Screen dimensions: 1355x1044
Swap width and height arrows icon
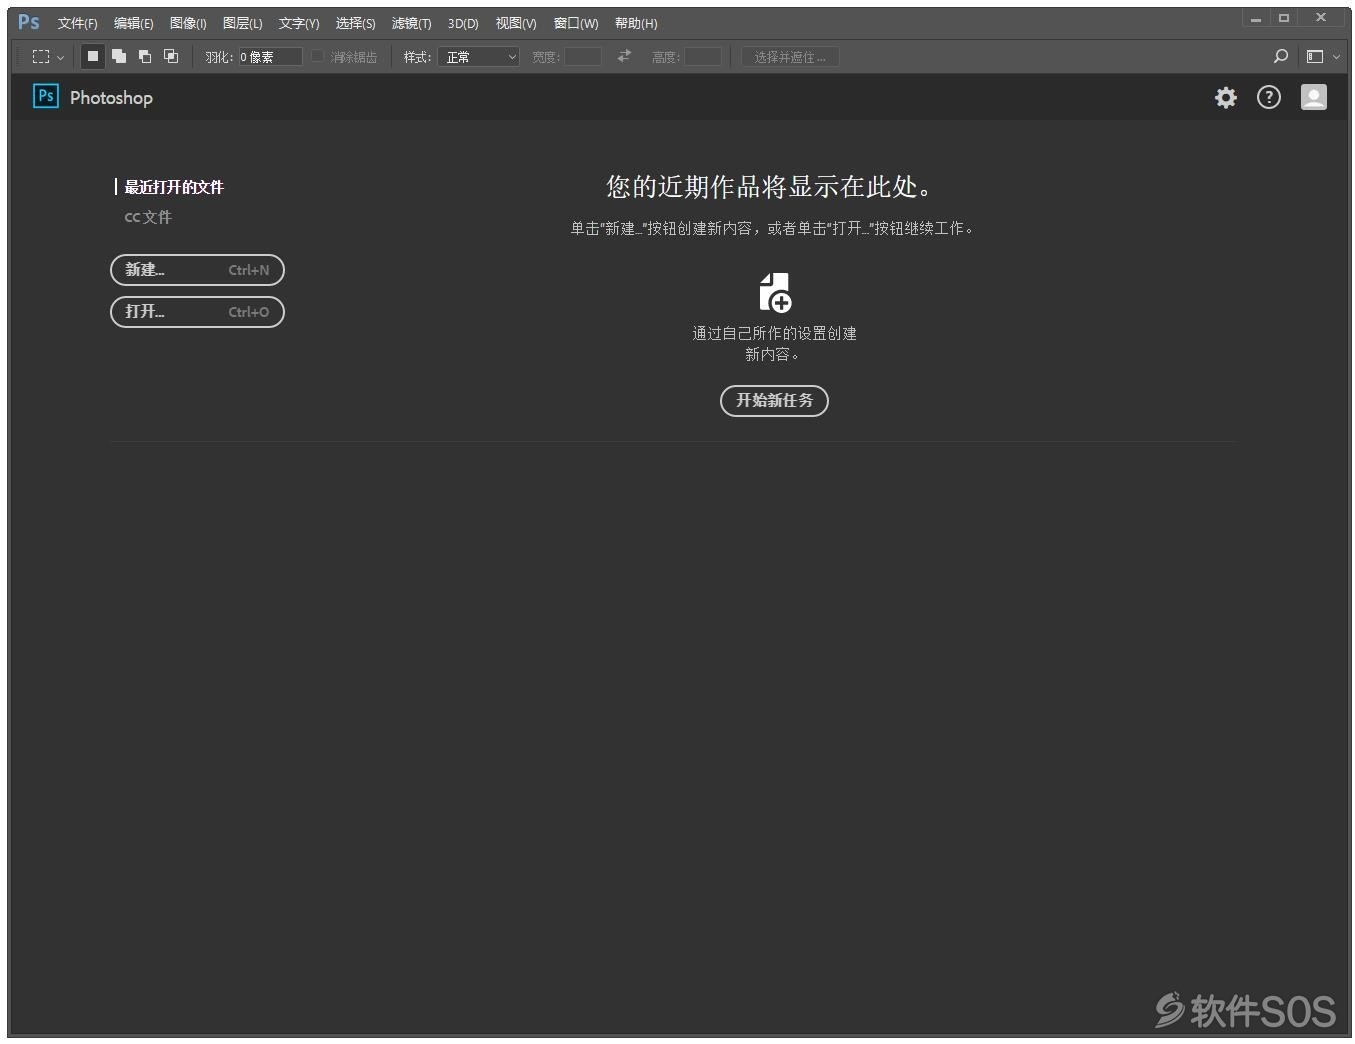click(624, 56)
